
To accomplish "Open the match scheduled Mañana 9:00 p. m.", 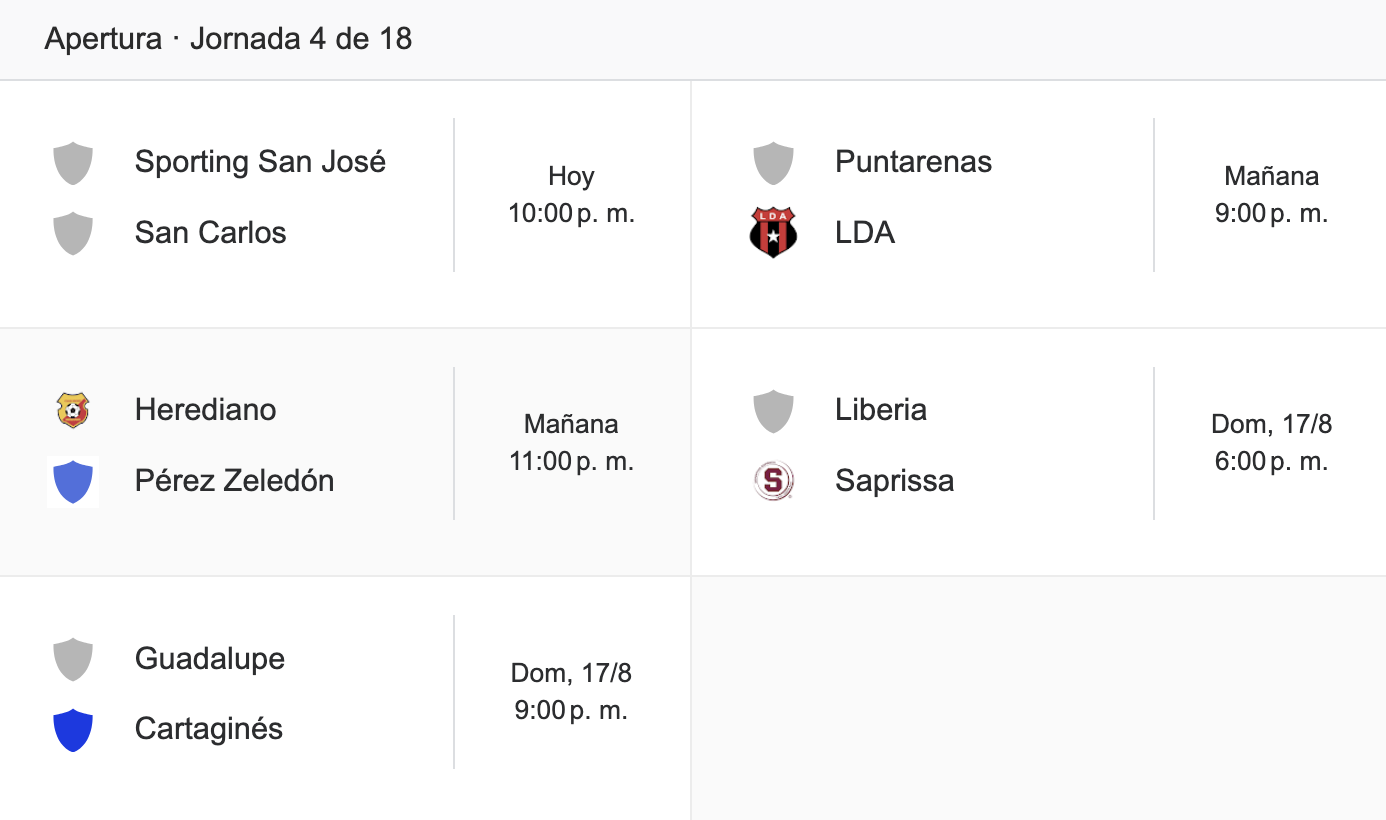I will [1039, 204].
